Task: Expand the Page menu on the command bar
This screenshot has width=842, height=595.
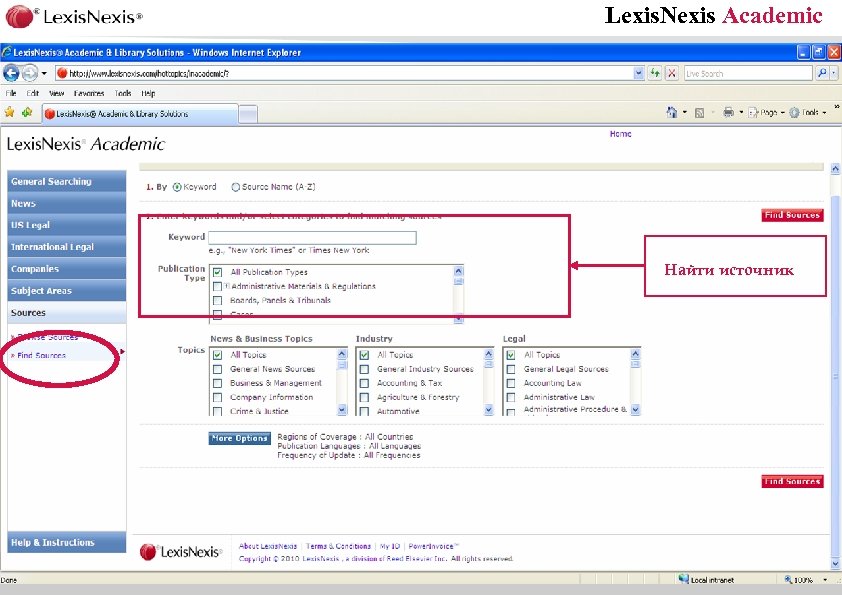Action: click(768, 112)
